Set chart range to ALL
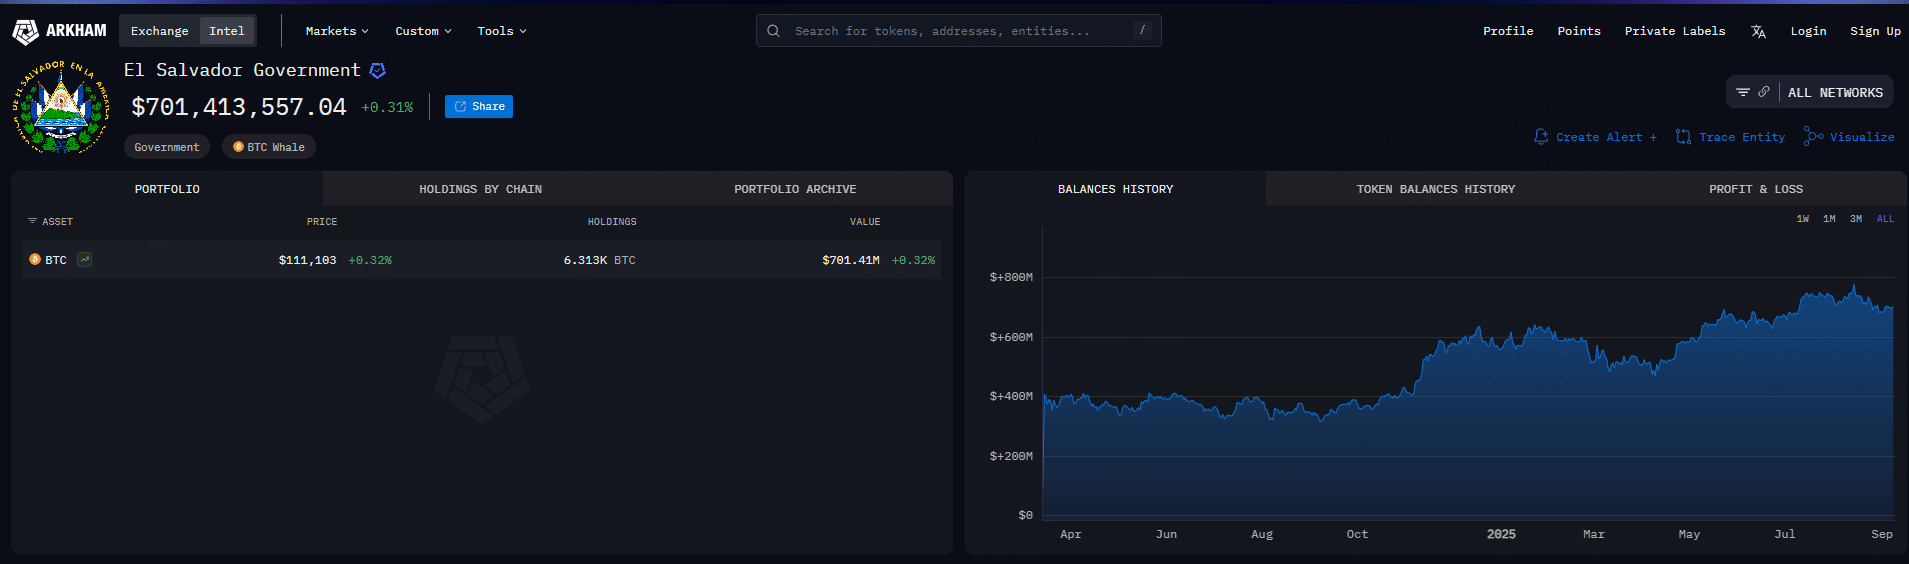This screenshot has width=1909, height=564. tap(1885, 219)
